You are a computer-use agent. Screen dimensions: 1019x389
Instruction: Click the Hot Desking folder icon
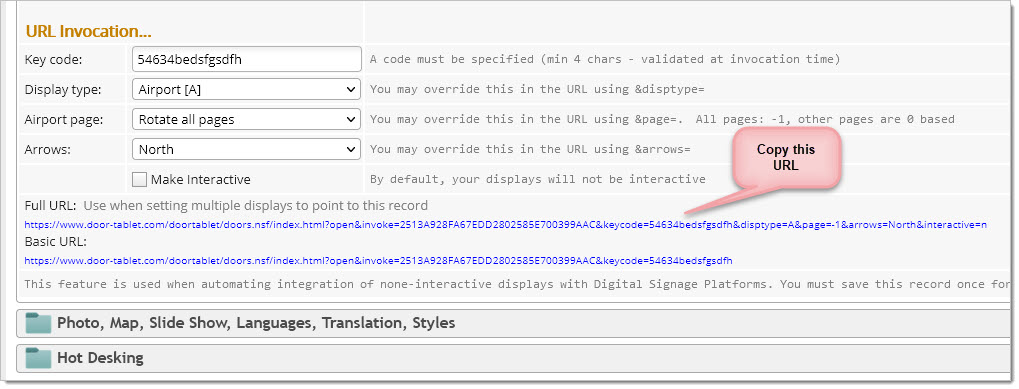38,358
